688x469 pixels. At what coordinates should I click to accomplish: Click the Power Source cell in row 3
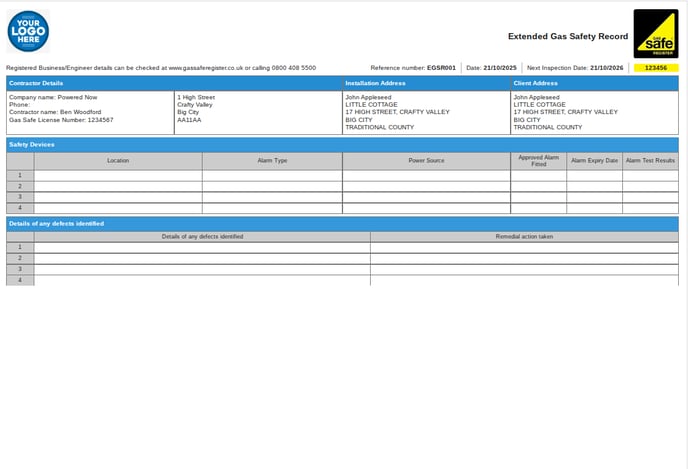[x=426, y=197]
